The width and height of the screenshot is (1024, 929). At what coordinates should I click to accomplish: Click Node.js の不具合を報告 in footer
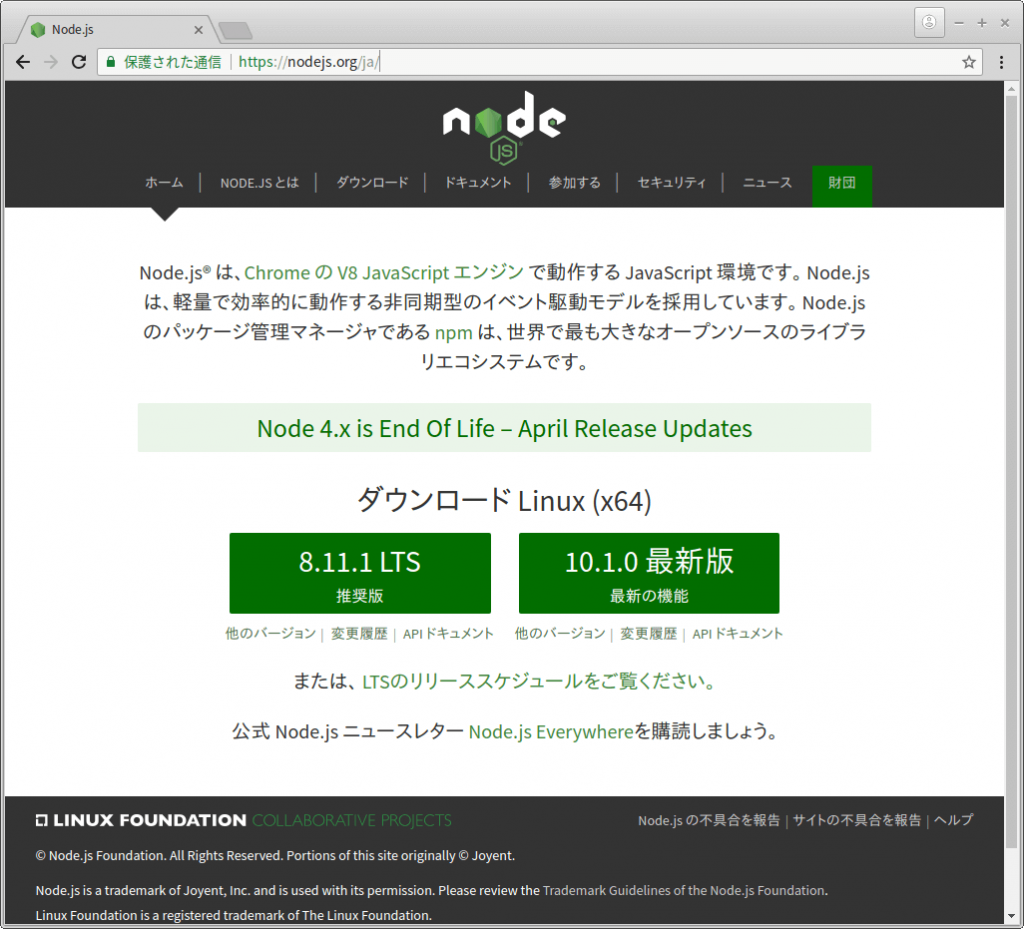(x=709, y=820)
